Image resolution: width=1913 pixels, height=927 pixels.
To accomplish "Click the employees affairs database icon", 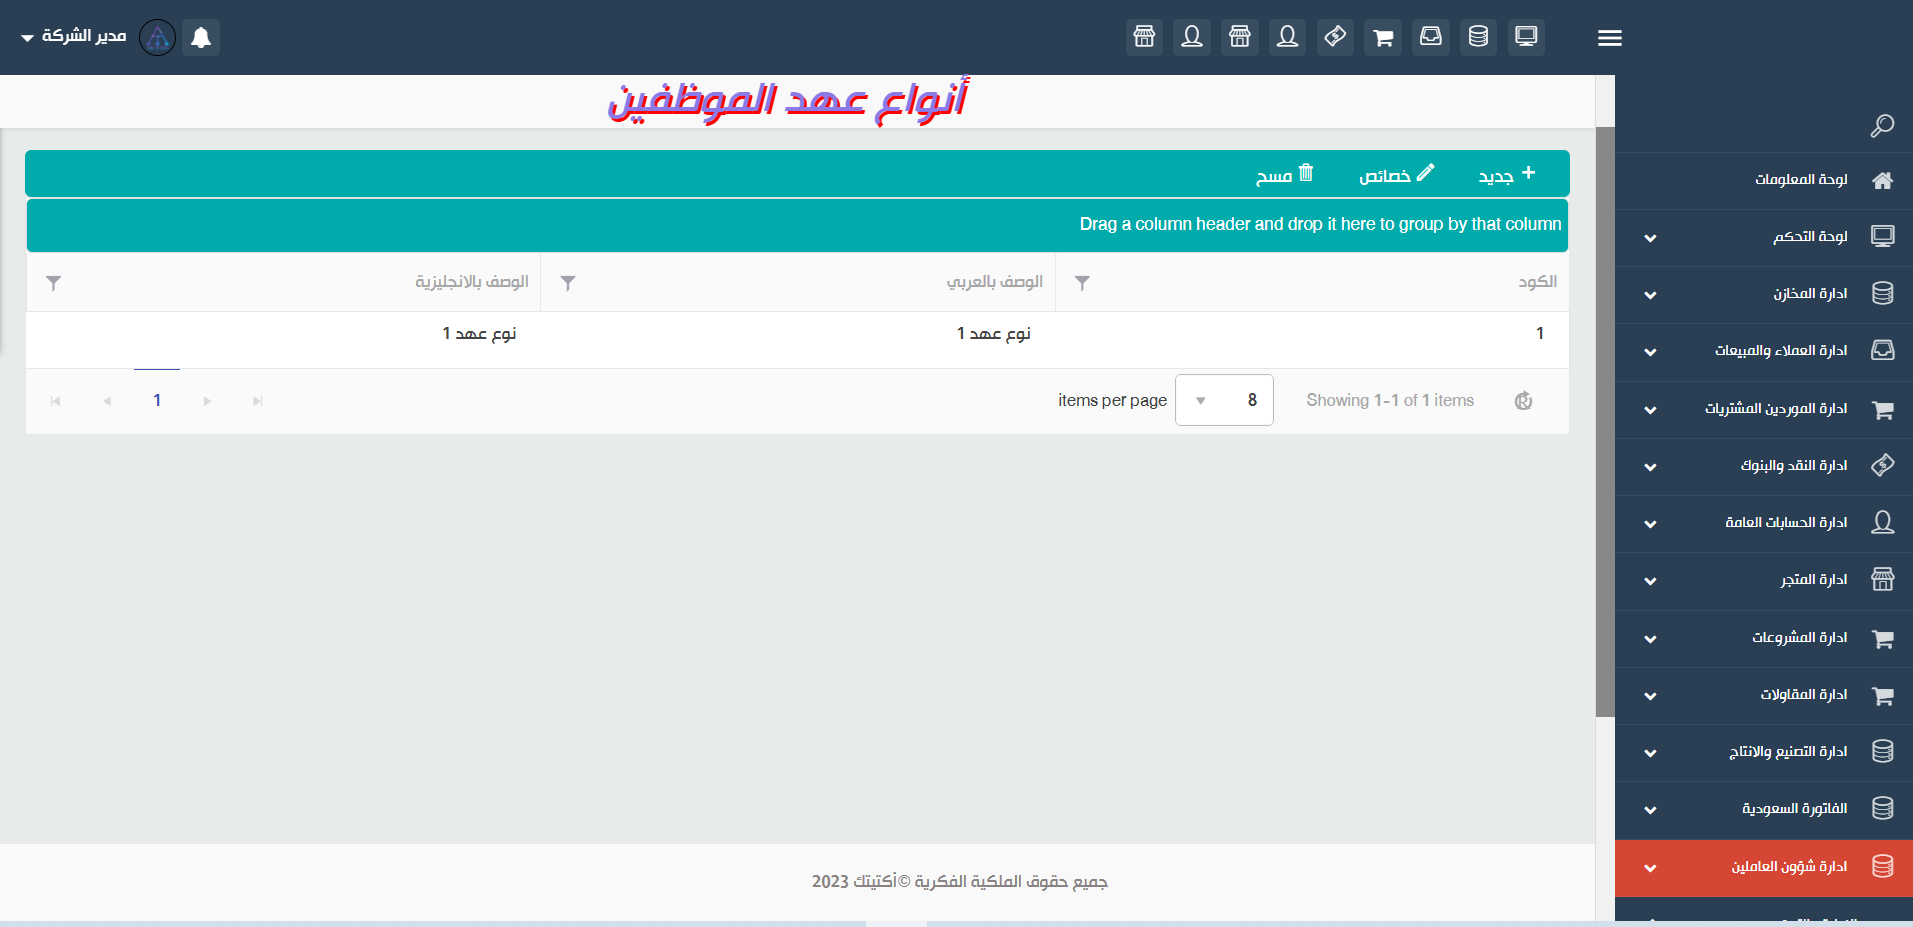I will tap(1883, 867).
